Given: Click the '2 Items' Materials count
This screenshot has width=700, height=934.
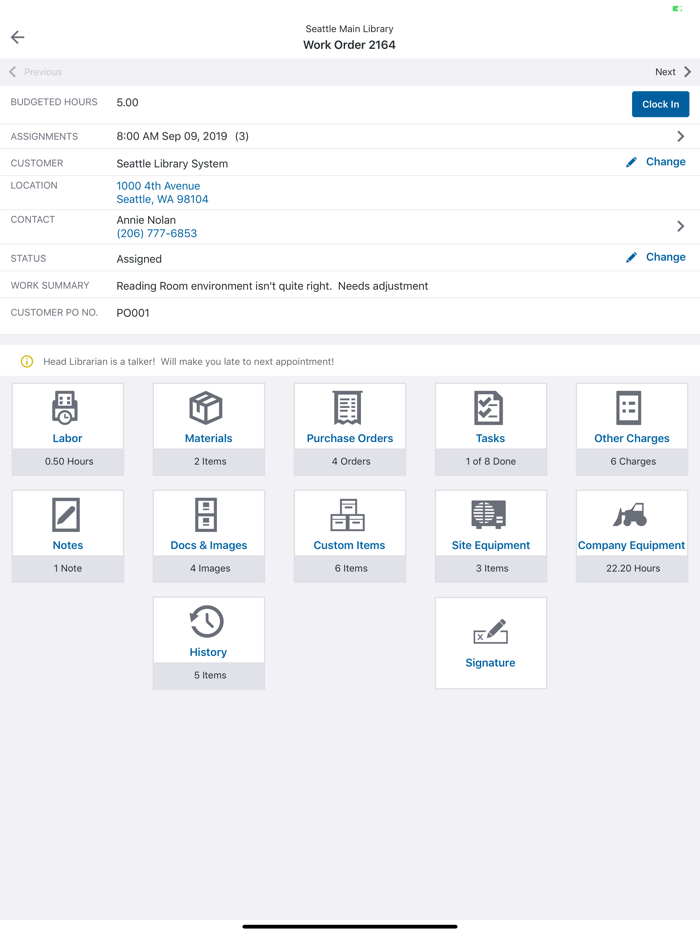Looking at the screenshot, I should coord(210,462).
